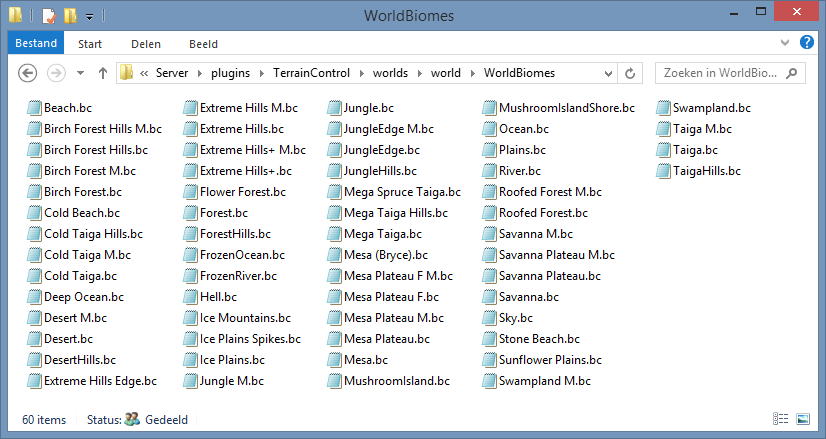The image size is (826, 439).
Task: Switch to the Beeld ribbon tab
Action: (203, 44)
